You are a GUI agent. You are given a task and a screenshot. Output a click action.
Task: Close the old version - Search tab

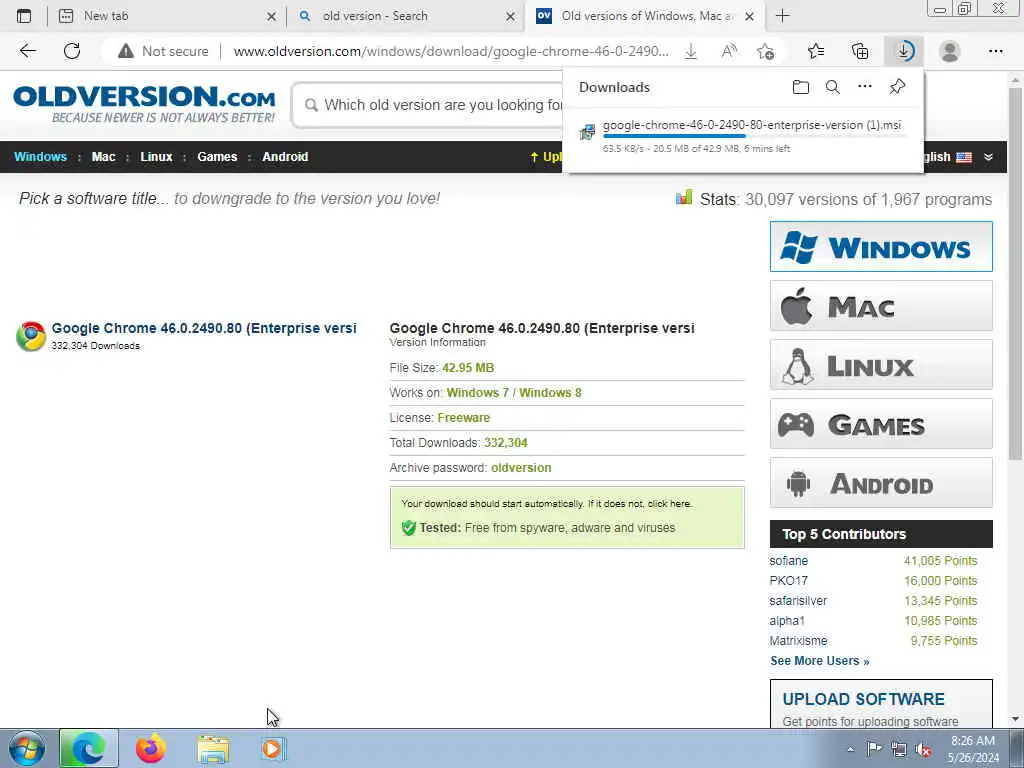pyautogui.click(x=510, y=16)
